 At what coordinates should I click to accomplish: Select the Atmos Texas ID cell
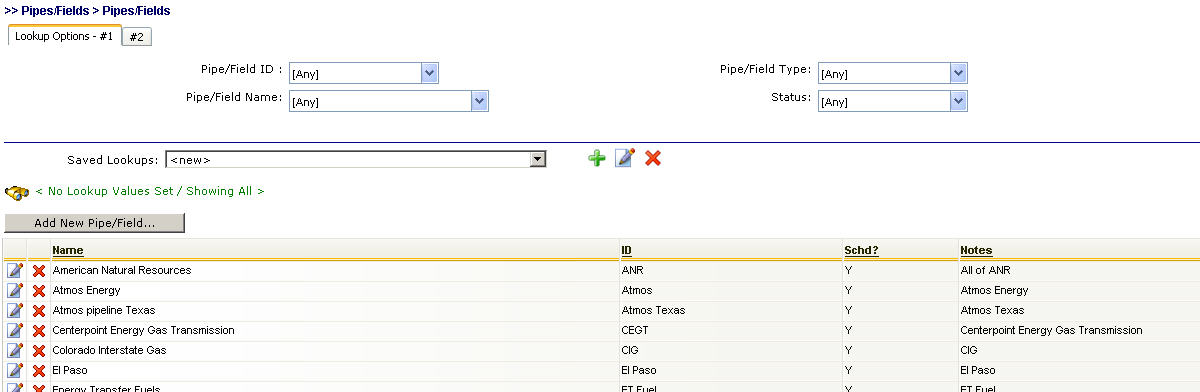pyautogui.click(x=653, y=310)
